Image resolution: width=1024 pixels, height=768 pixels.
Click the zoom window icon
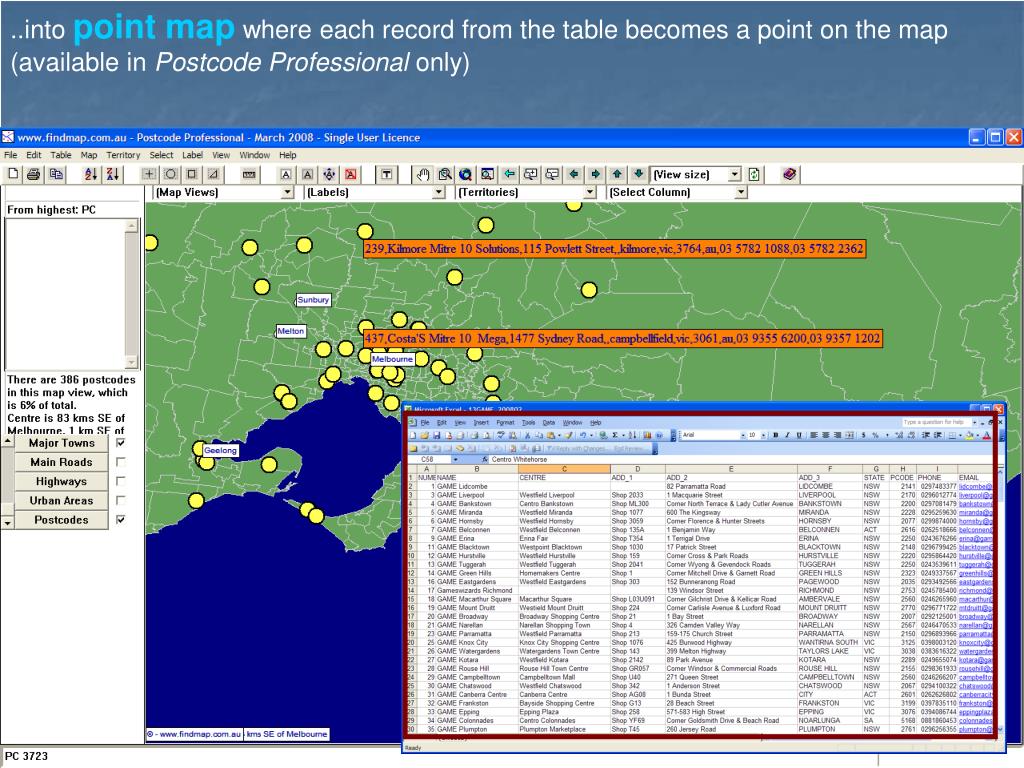[487, 174]
